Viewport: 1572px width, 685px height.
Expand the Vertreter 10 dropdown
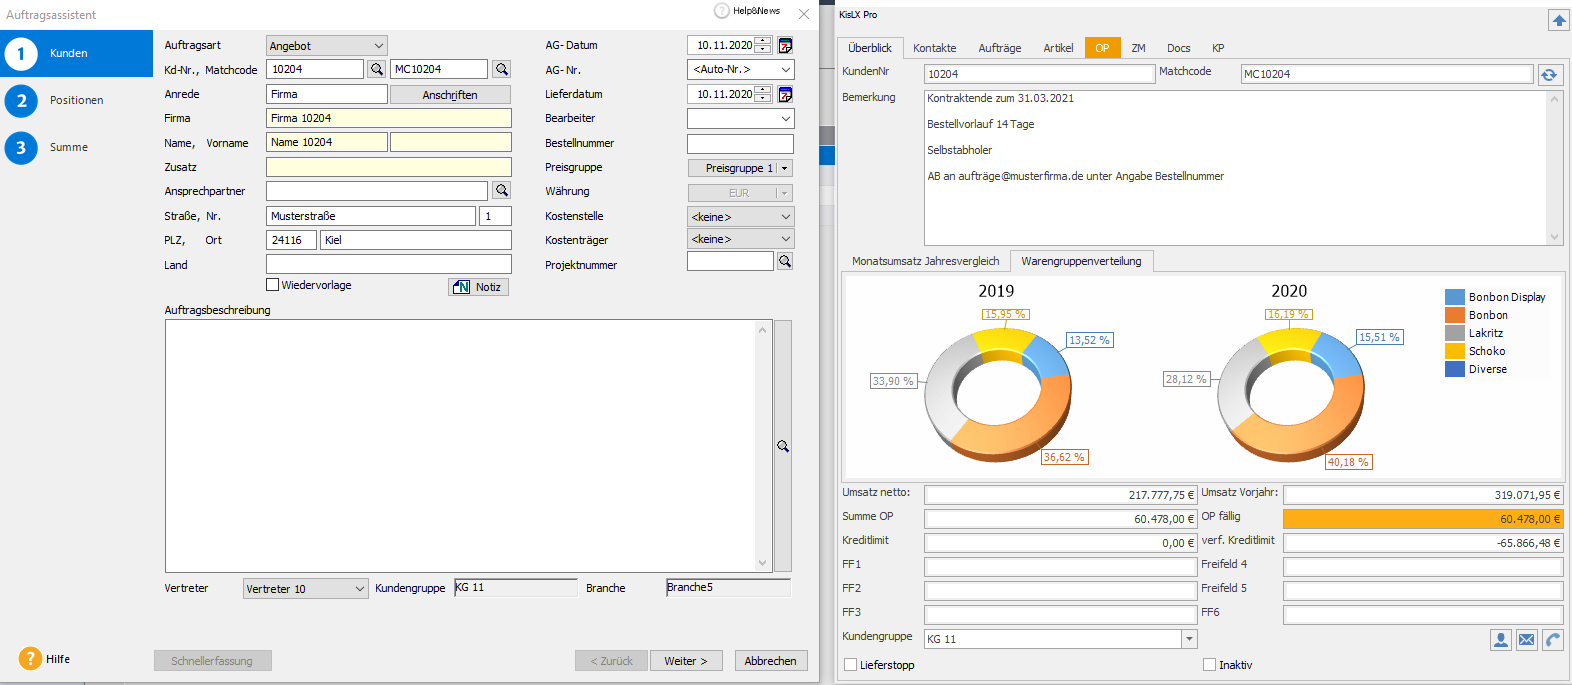click(360, 589)
